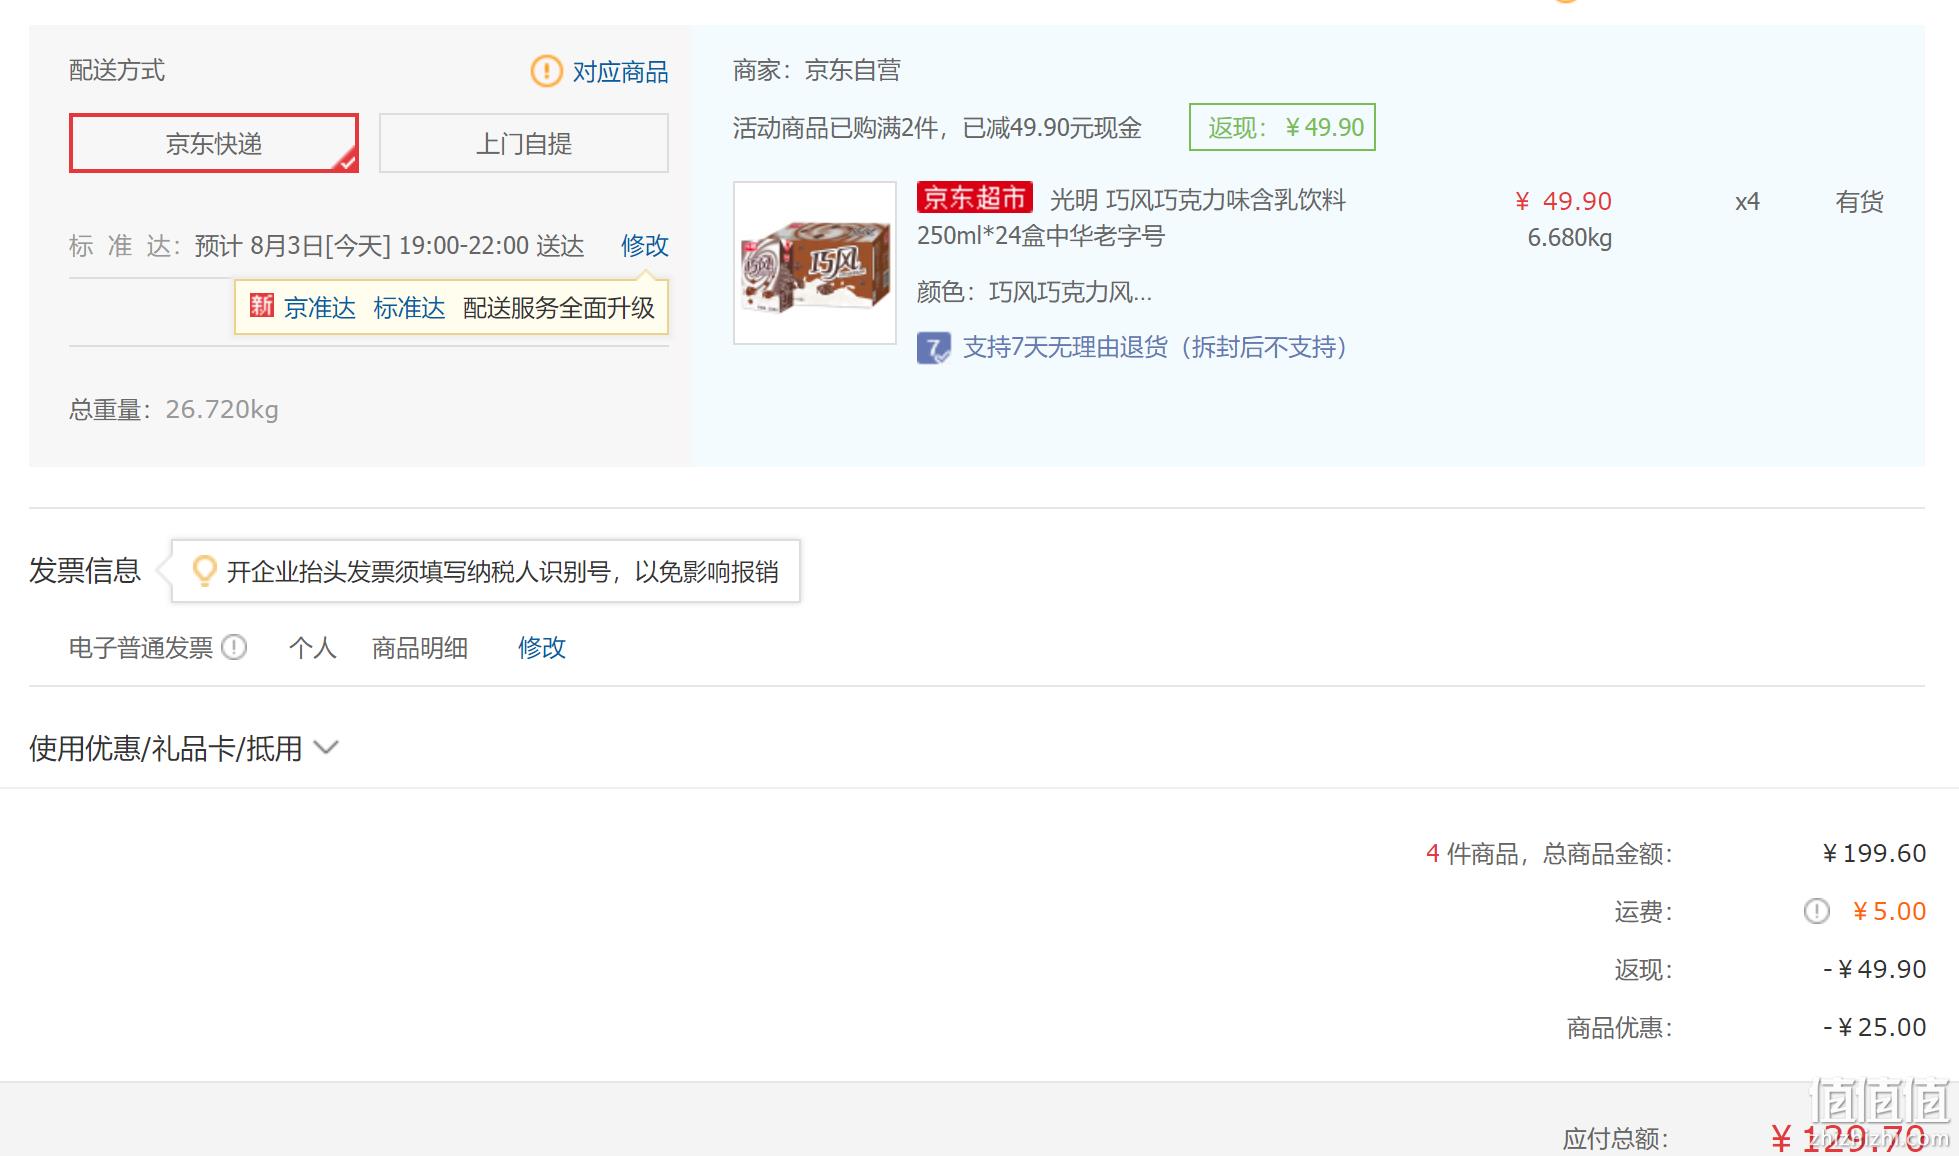Click info icon next to 电子普通发票
The width and height of the screenshot is (1959, 1156).
[x=234, y=648]
